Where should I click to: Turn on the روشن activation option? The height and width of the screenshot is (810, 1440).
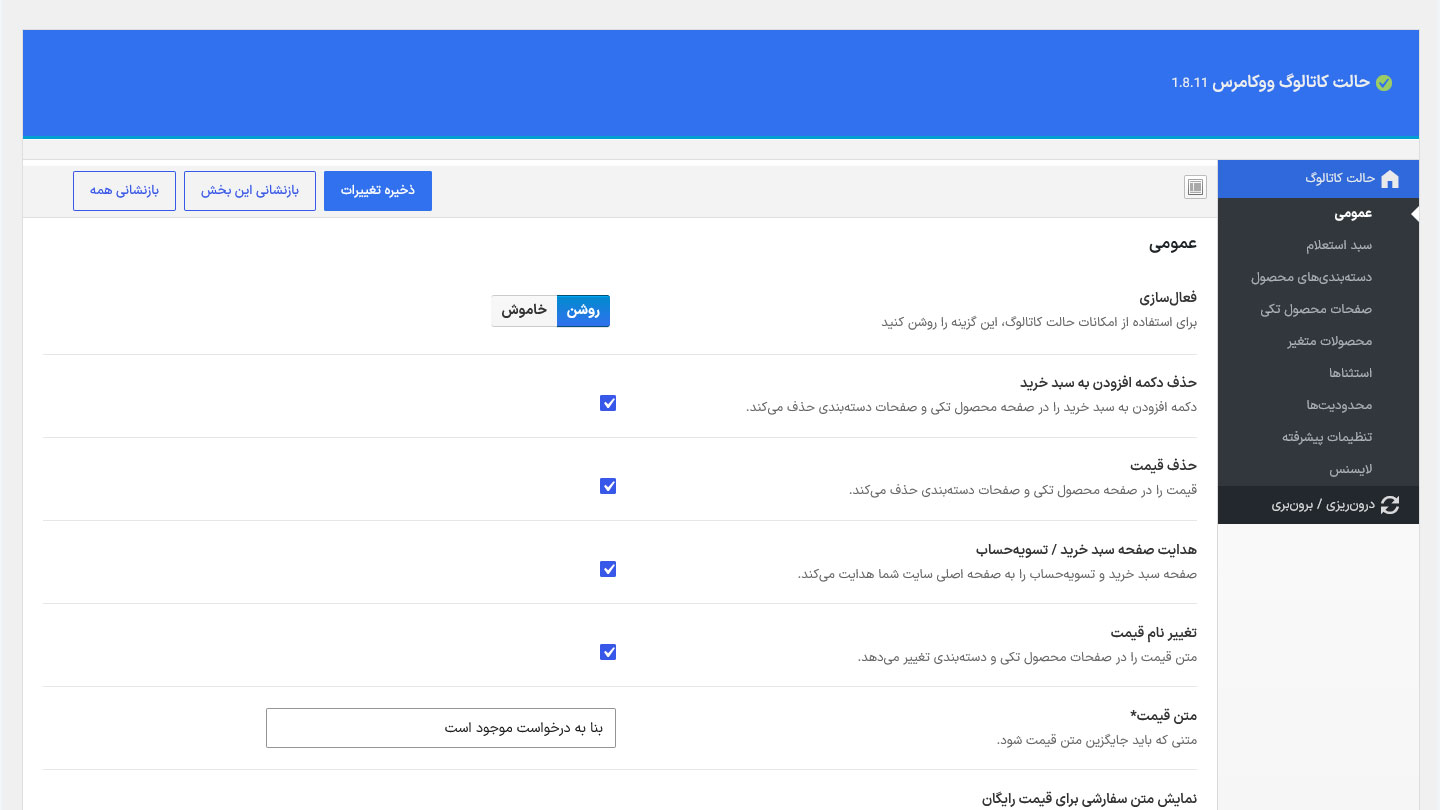(583, 311)
